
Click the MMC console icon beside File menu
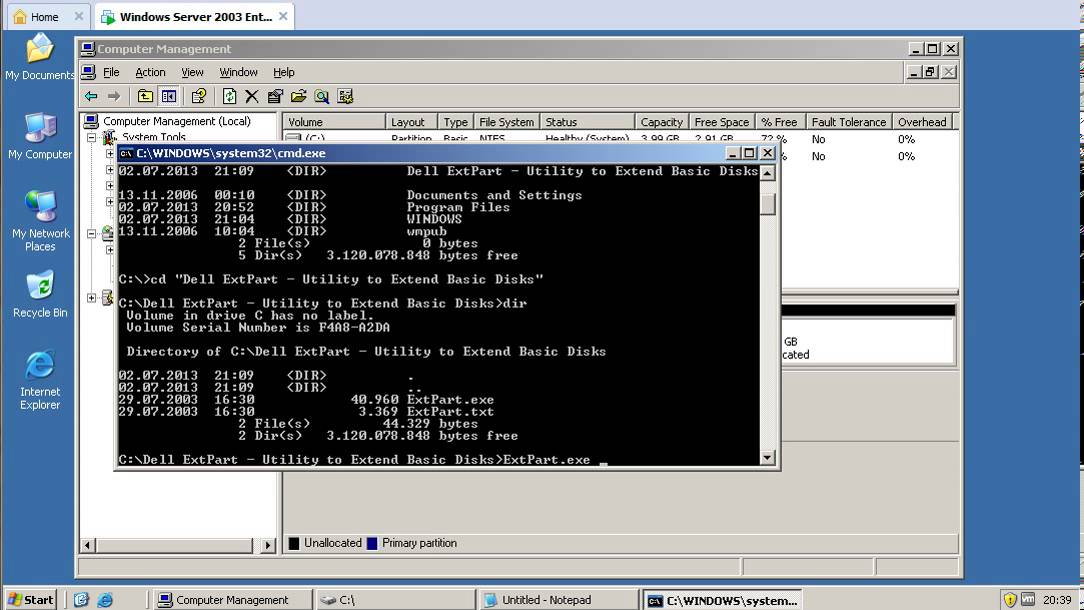point(88,72)
